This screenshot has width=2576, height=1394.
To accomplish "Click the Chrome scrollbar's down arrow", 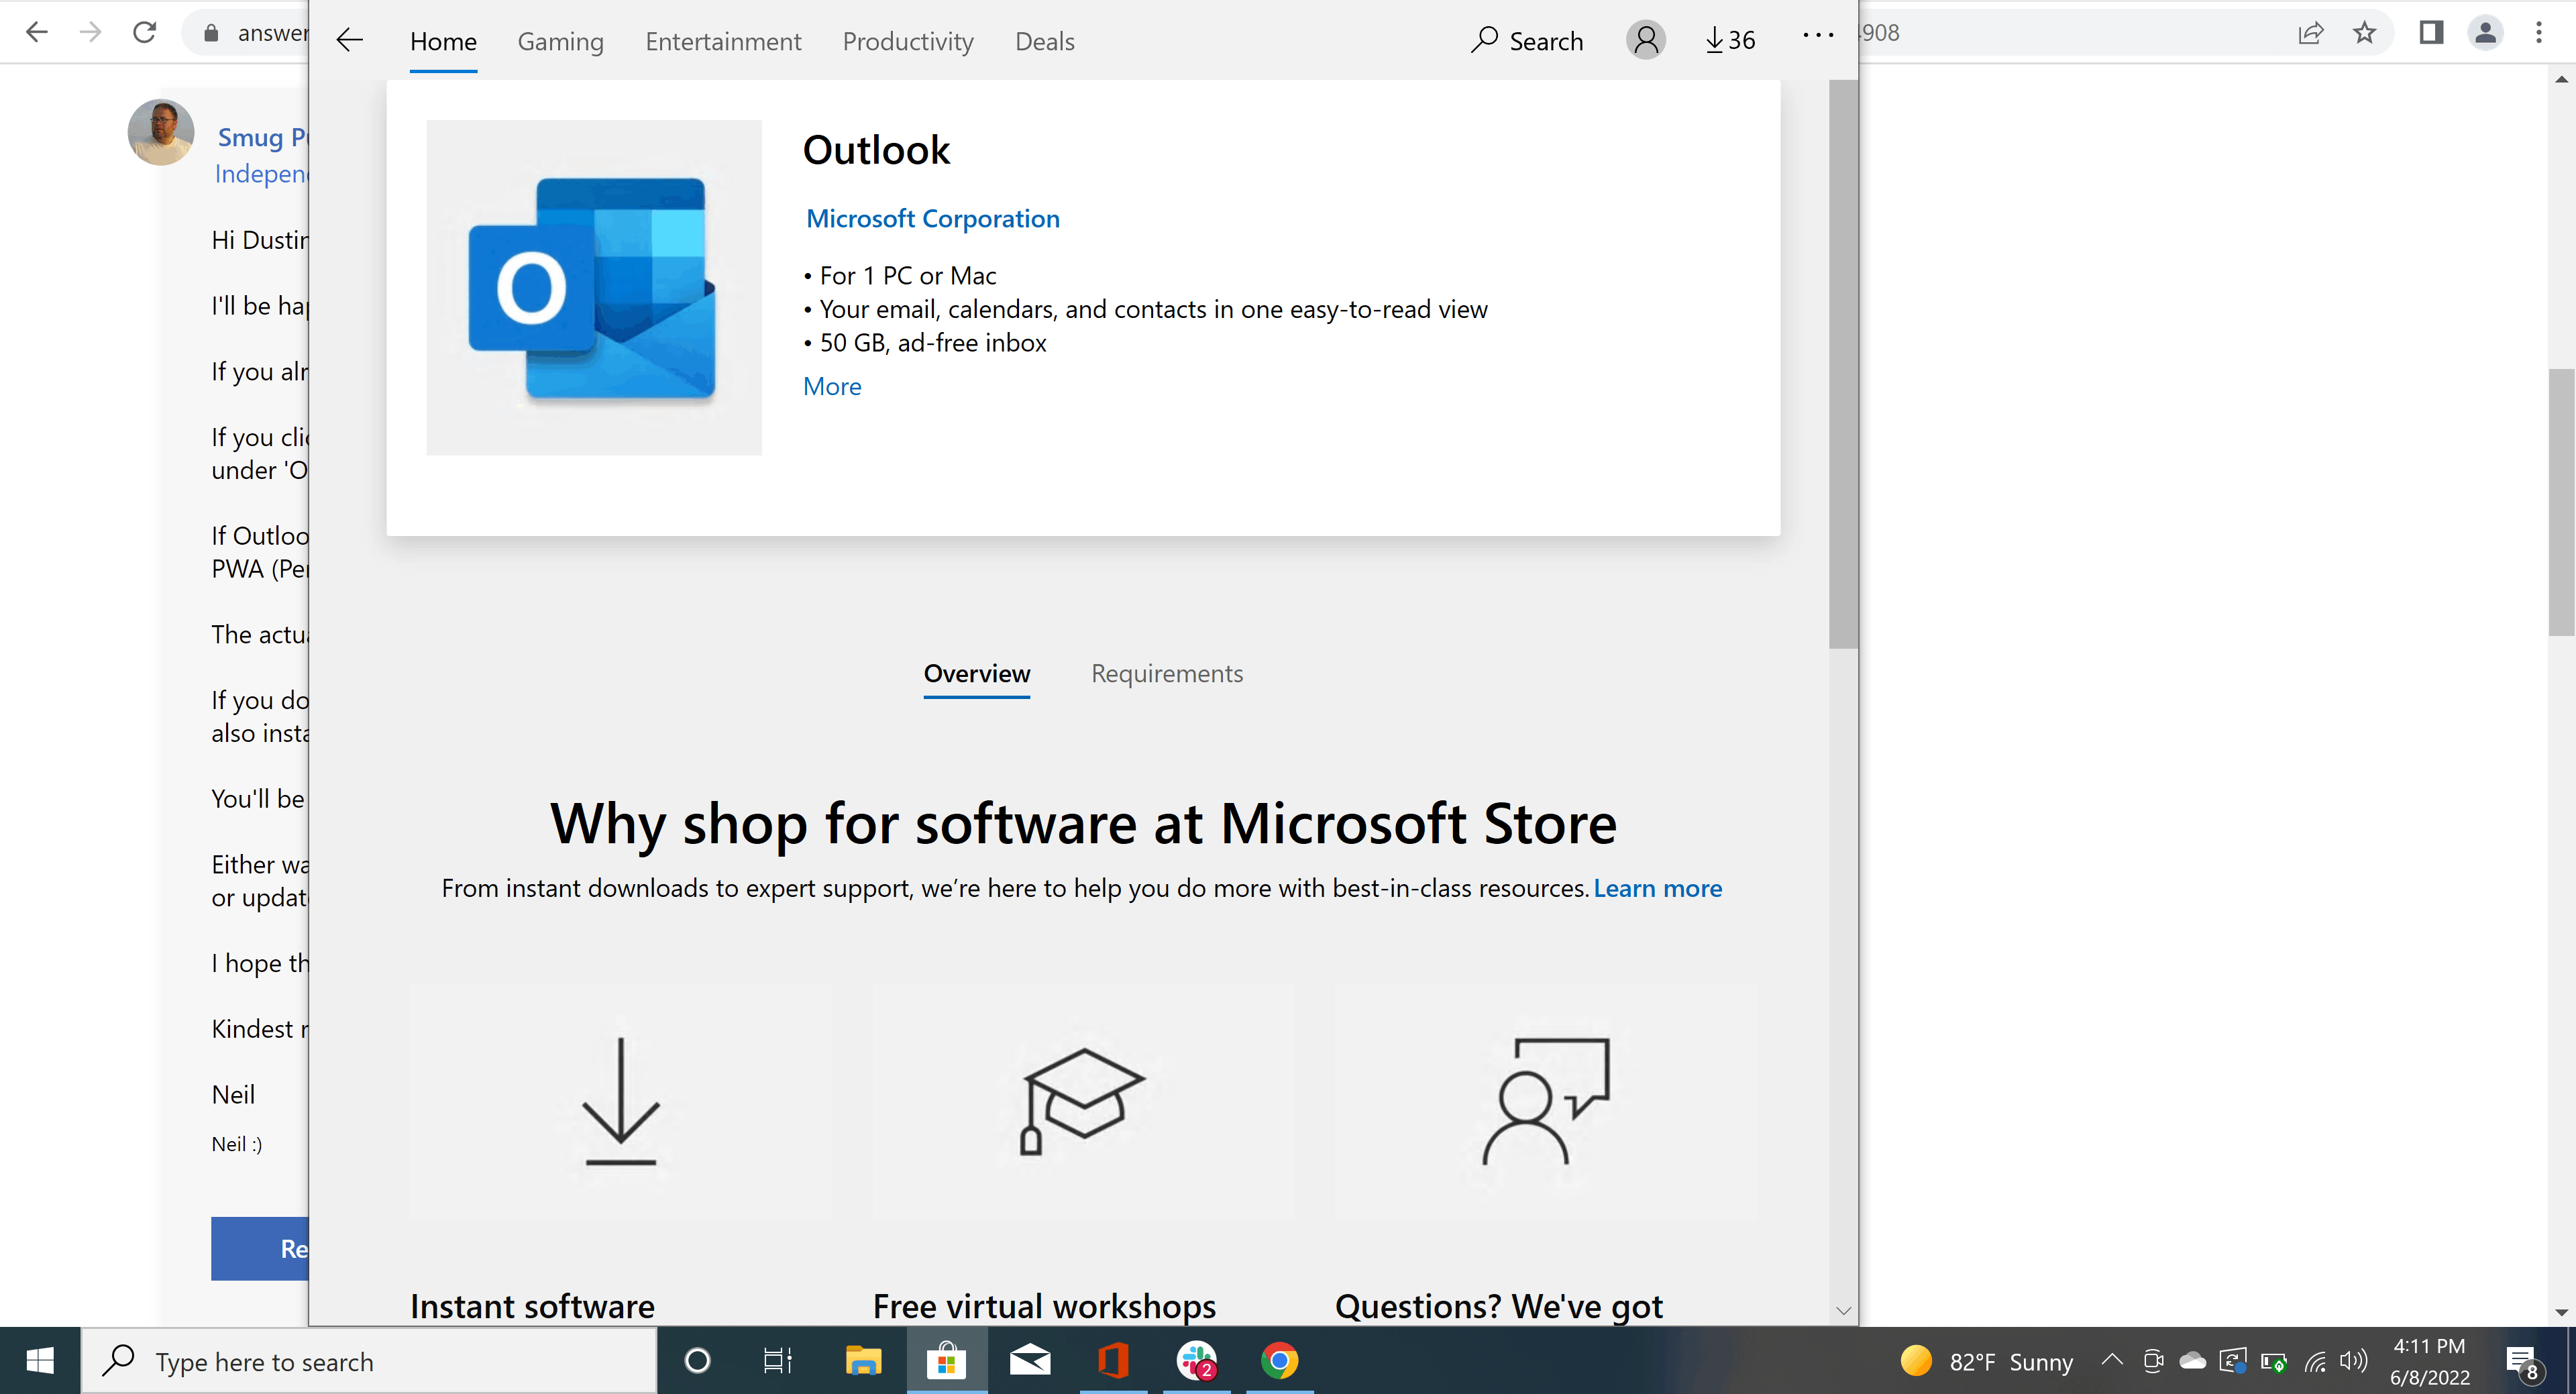I will coord(2561,1312).
